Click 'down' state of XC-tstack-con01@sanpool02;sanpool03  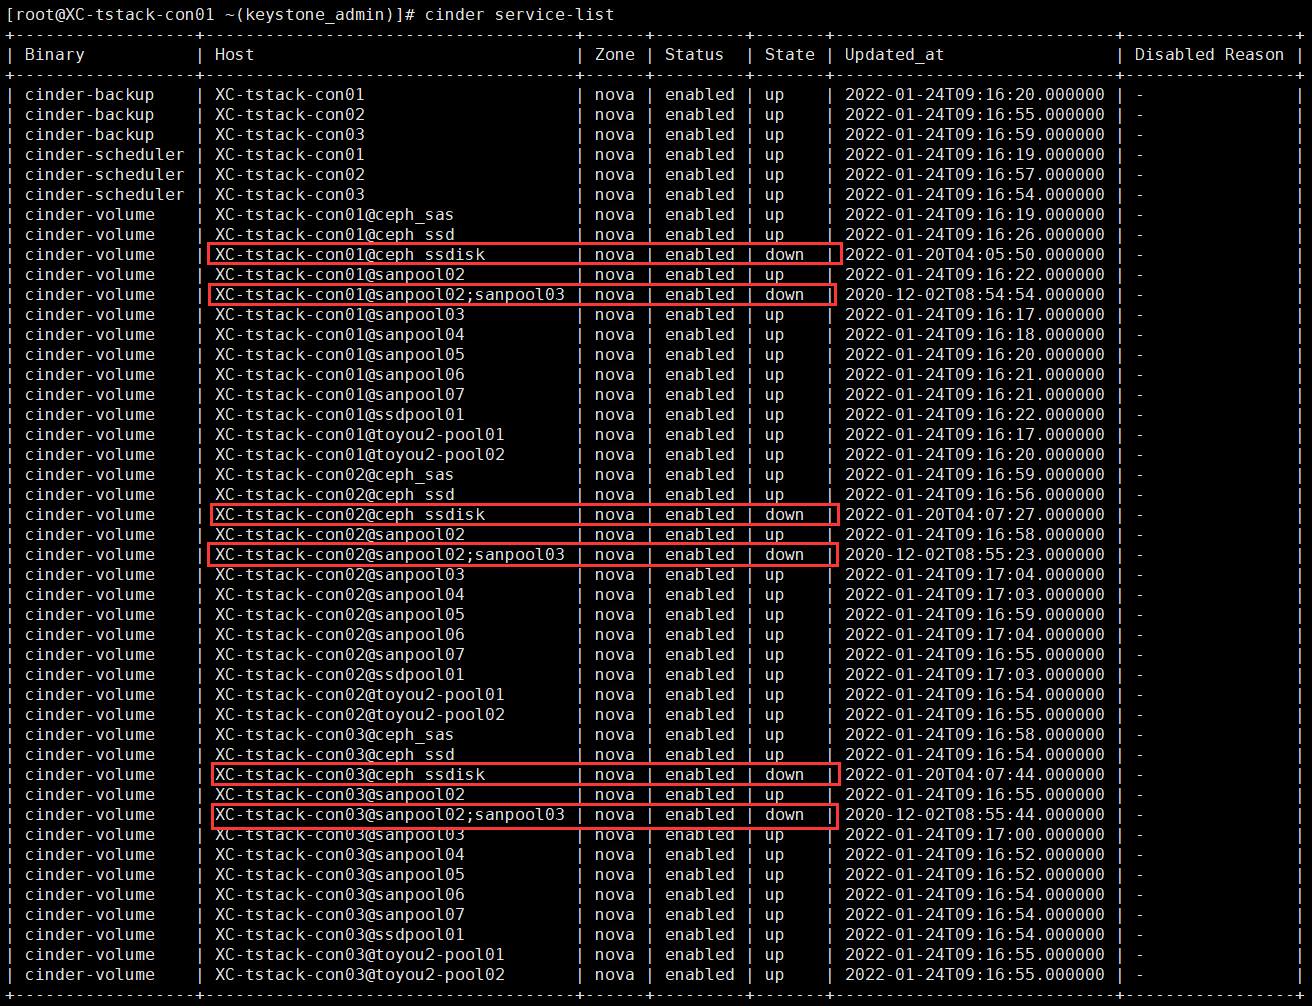point(784,295)
